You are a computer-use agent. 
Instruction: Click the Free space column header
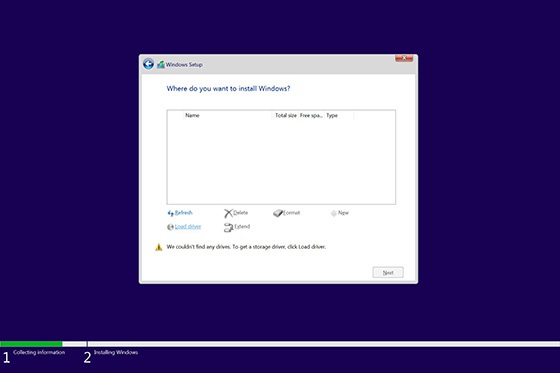(x=311, y=115)
